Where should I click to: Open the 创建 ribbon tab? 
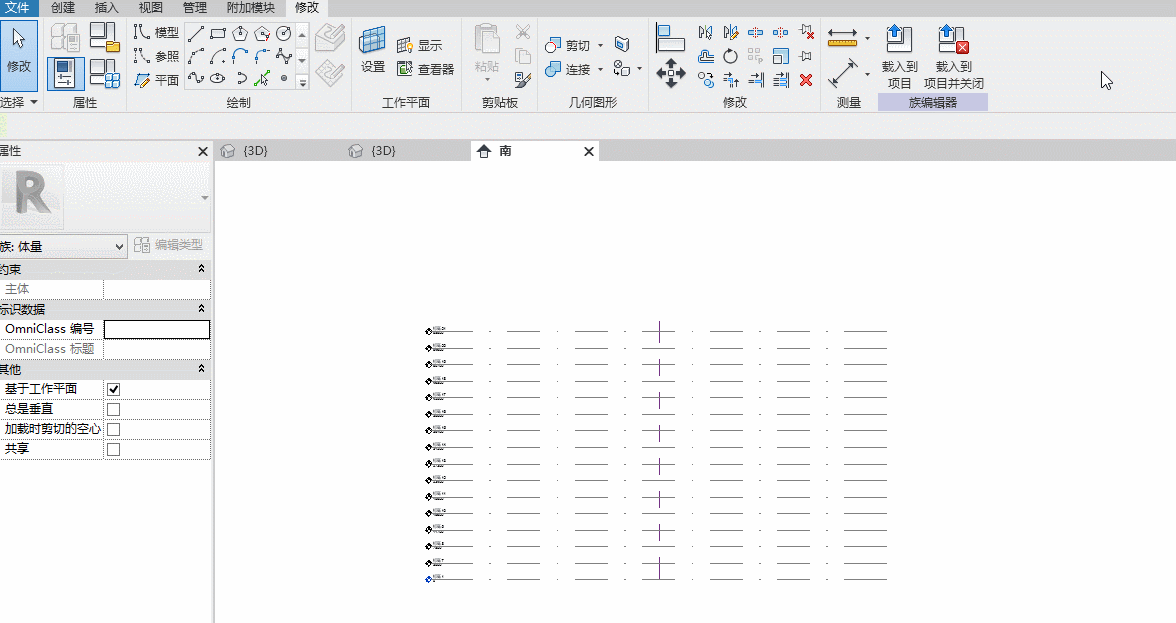(x=63, y=7)
